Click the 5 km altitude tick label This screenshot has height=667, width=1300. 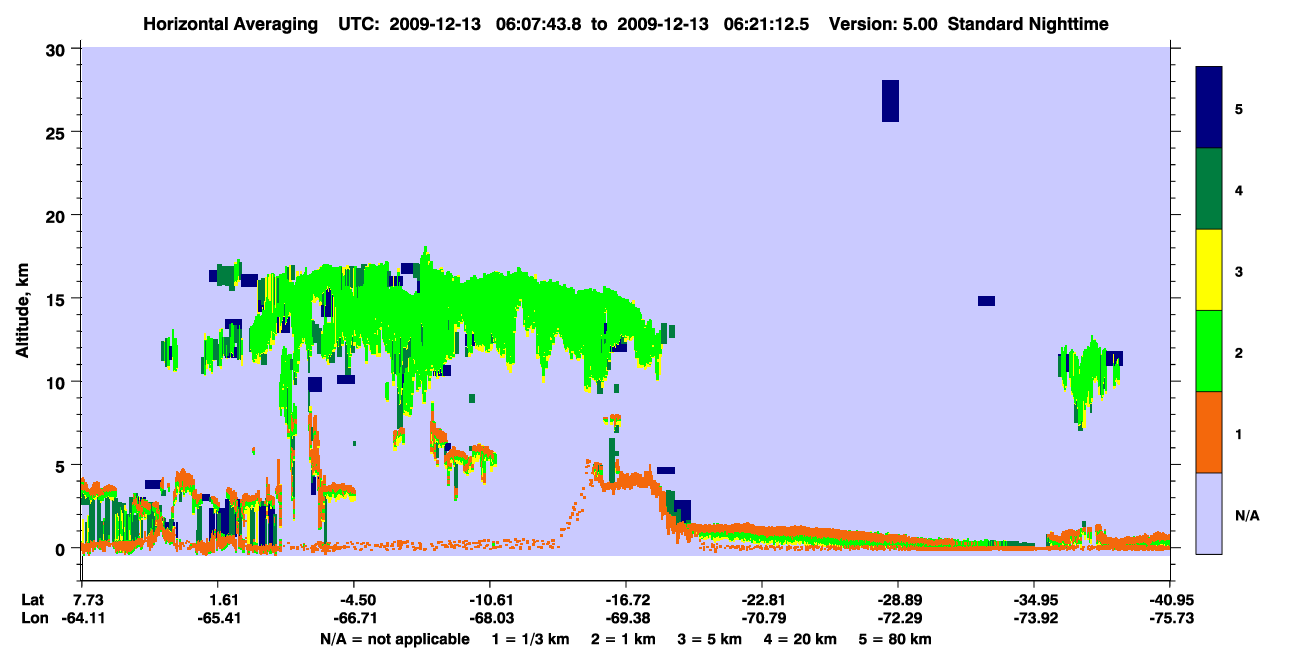[60, 465]
